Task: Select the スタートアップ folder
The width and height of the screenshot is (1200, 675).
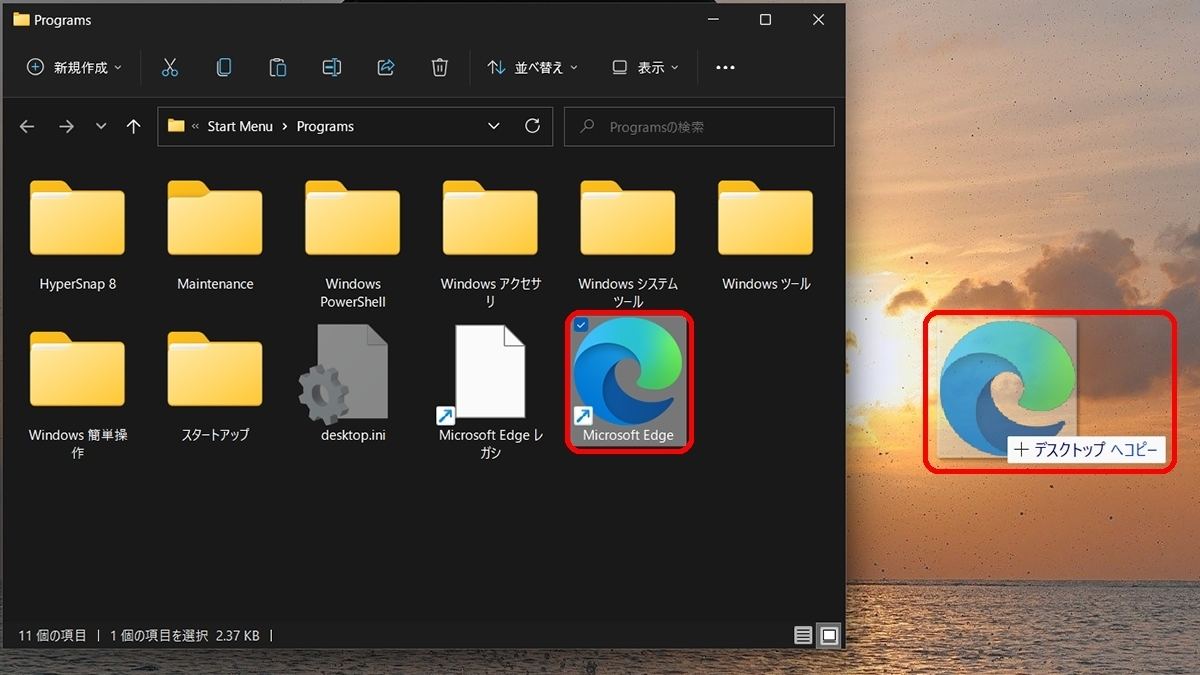Action: click(x=215, y=385)
